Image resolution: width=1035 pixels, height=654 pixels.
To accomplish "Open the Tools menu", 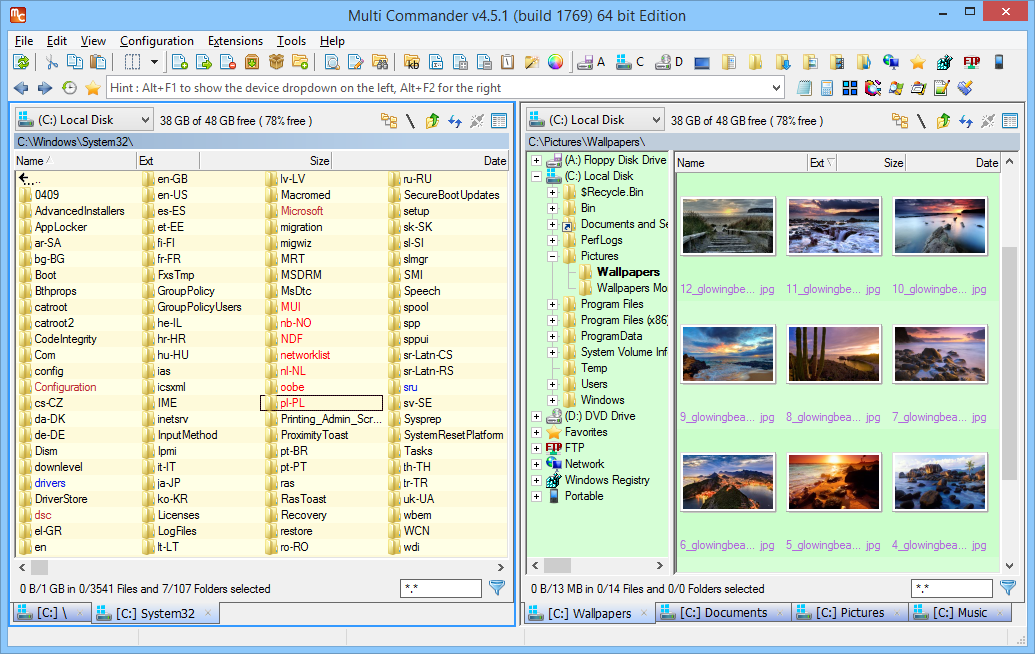I will (291, 41).
